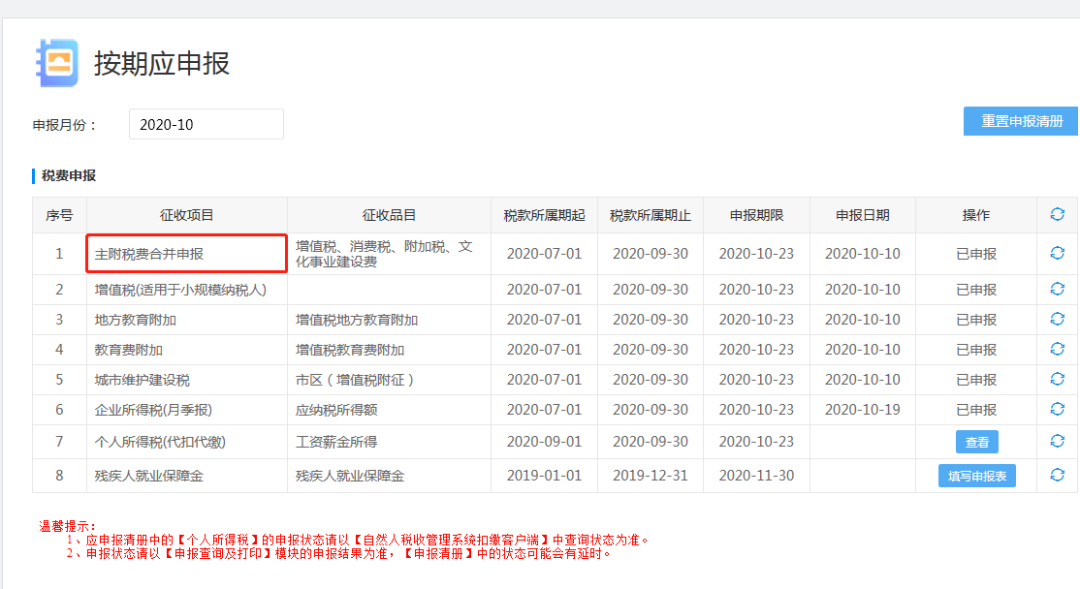Select 个人所得税(代扣代缴) cell
1080x589 pixels.
tap(187, 442)
